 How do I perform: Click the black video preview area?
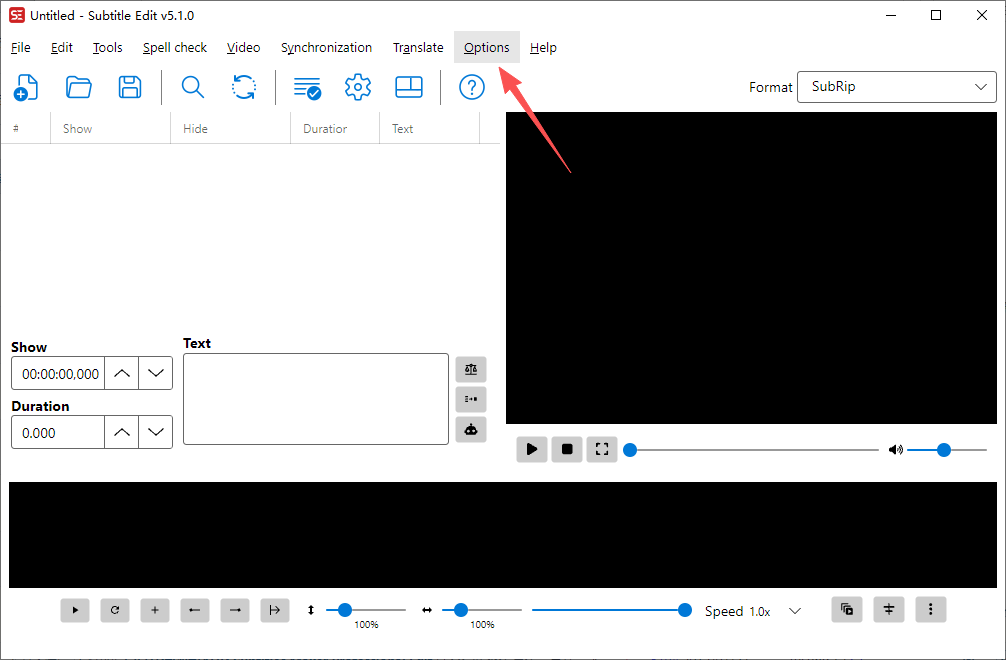click(751, 268)
